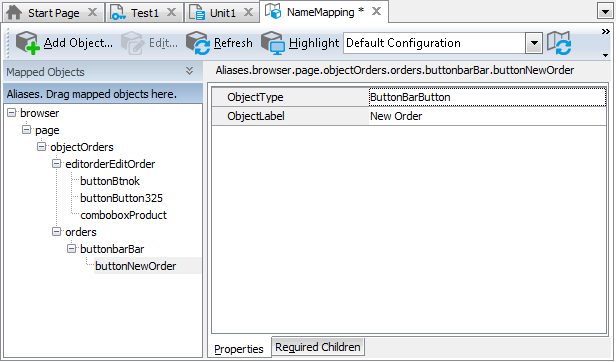Screen dimensions: 616x362
Task: Click the ObjectLabel property name
Action: 256,116
